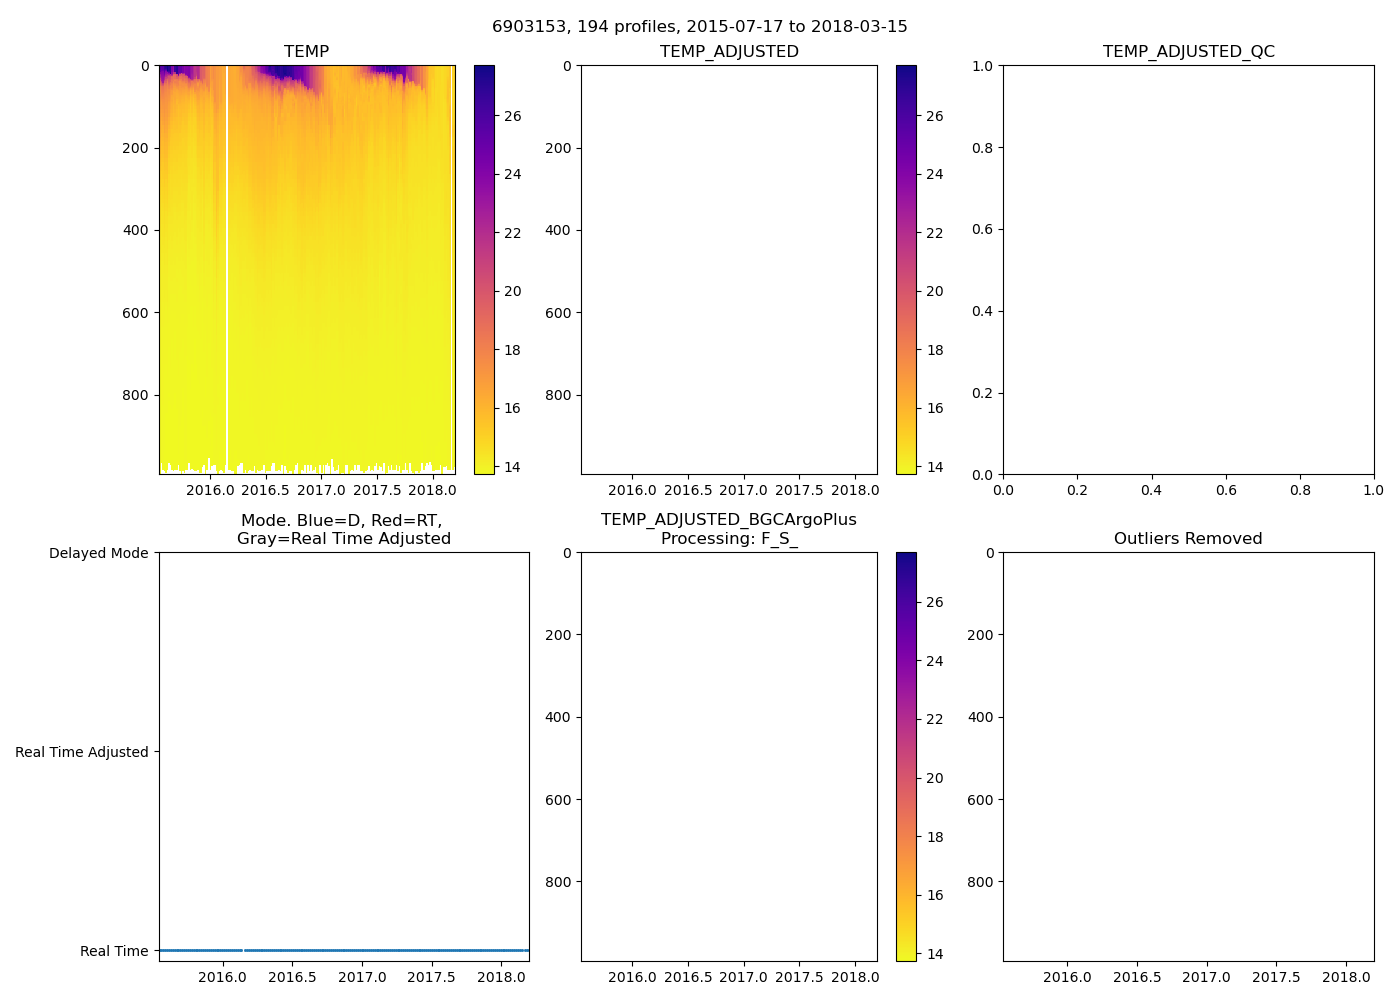Screen dimensions: 1400x1000
Task: Click the empty Outliers Removed plot area
Action: pyautogui.click(x=1188, y=756)
